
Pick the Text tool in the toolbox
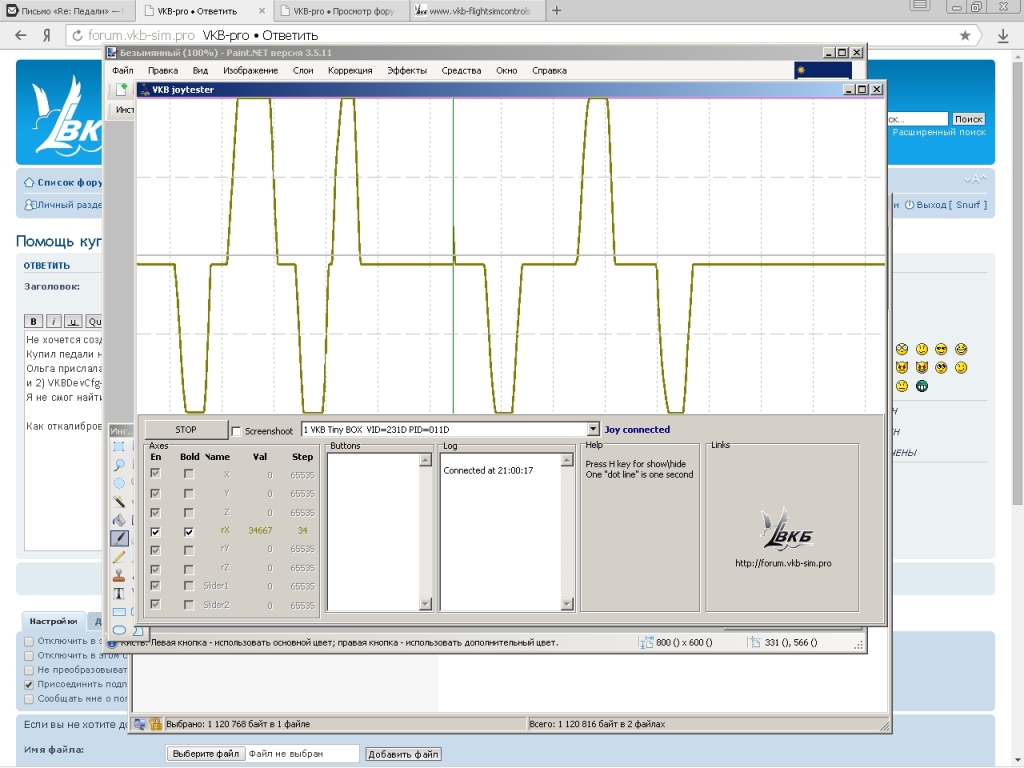coord(119,594)
